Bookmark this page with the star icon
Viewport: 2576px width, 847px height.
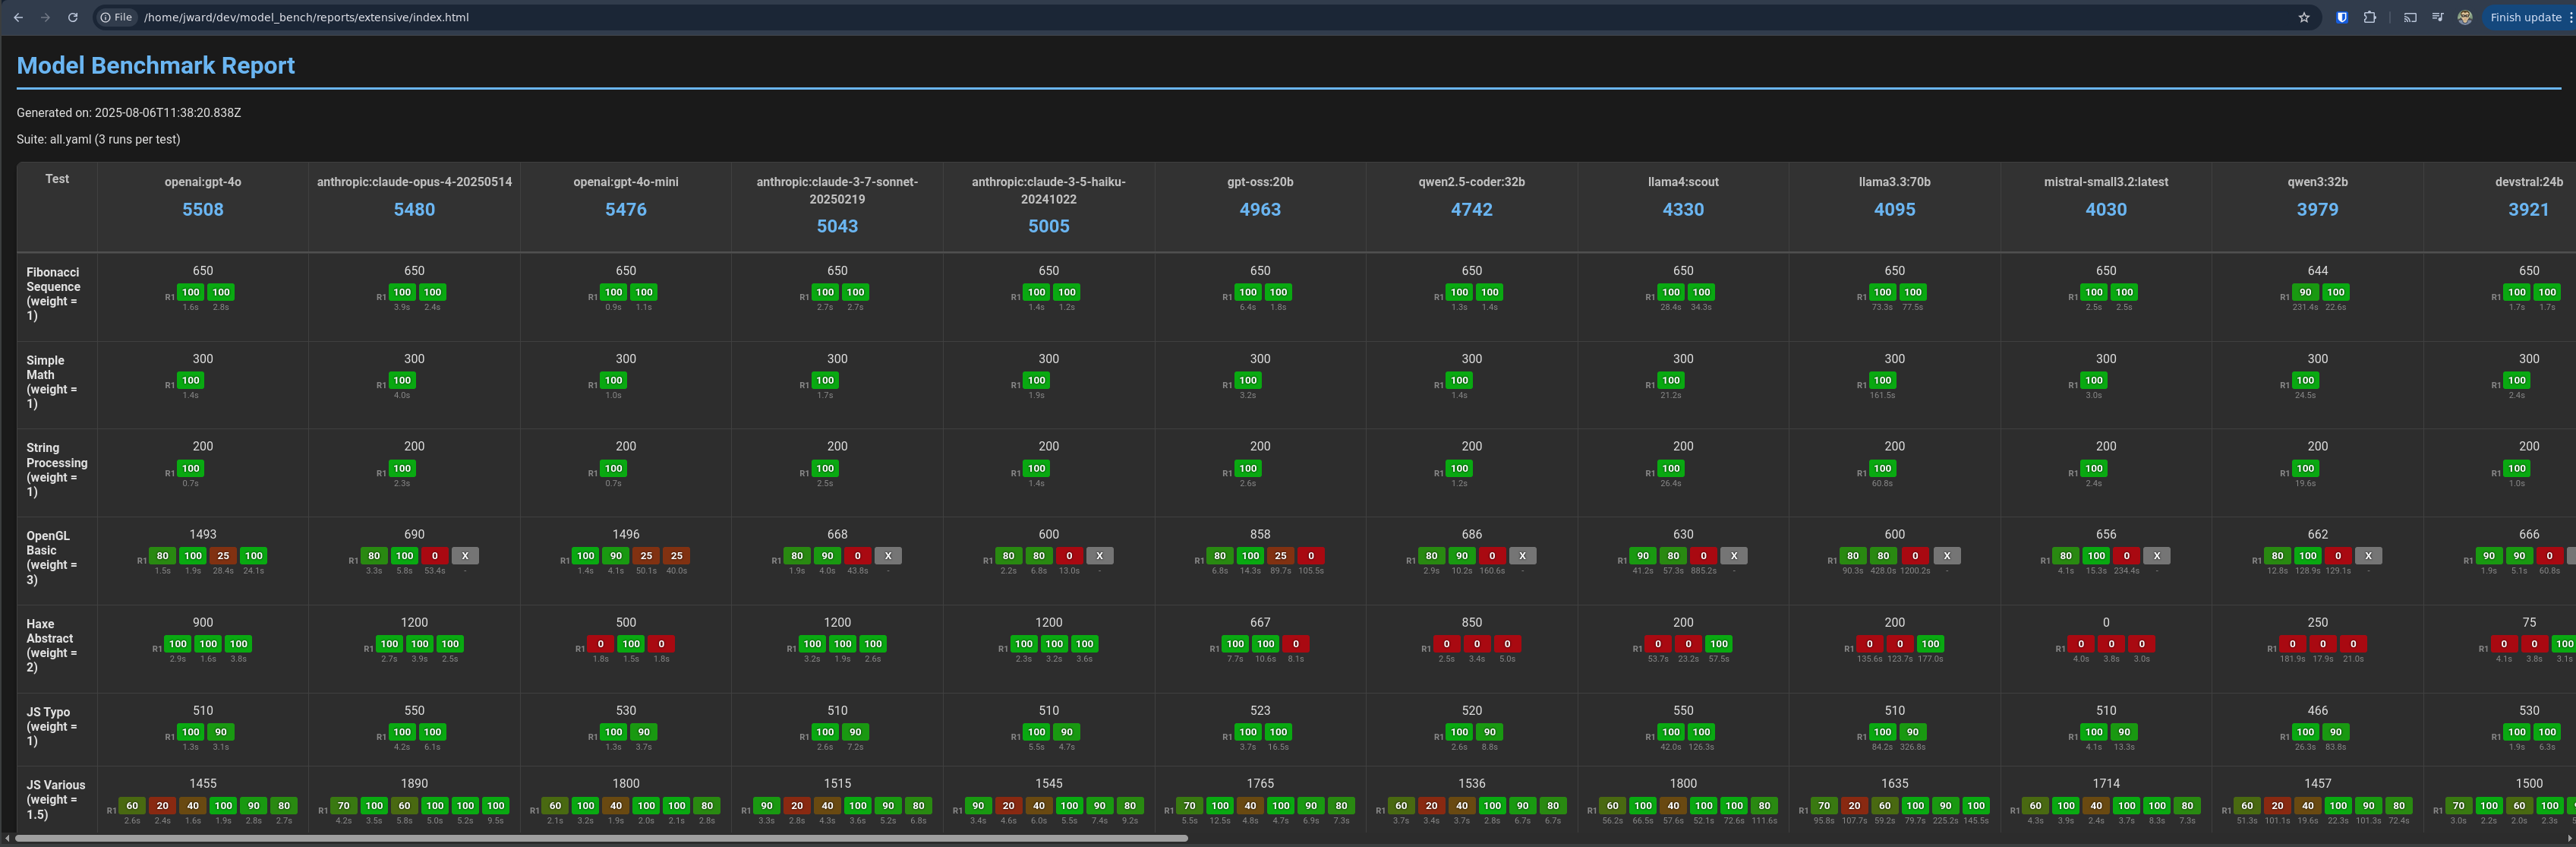[x=2304, y=17]
